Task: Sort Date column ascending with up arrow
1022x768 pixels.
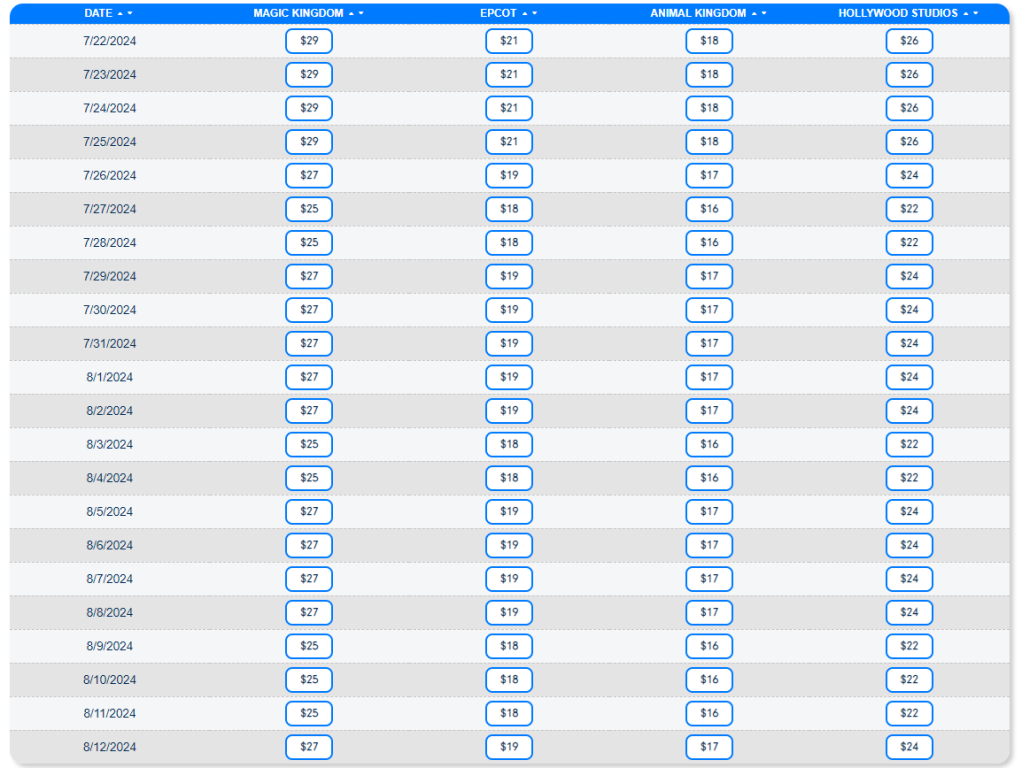Action: click(120, 14)
